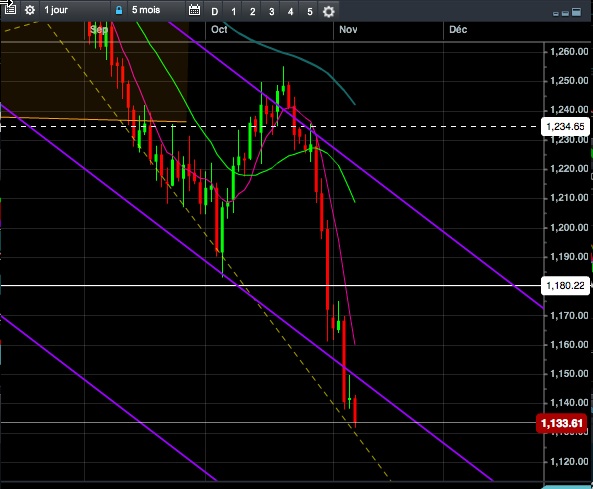This screenshot has width=593, height=489.
Task: Click the 1,200.00 price axis label
Action: pos(569,227)
